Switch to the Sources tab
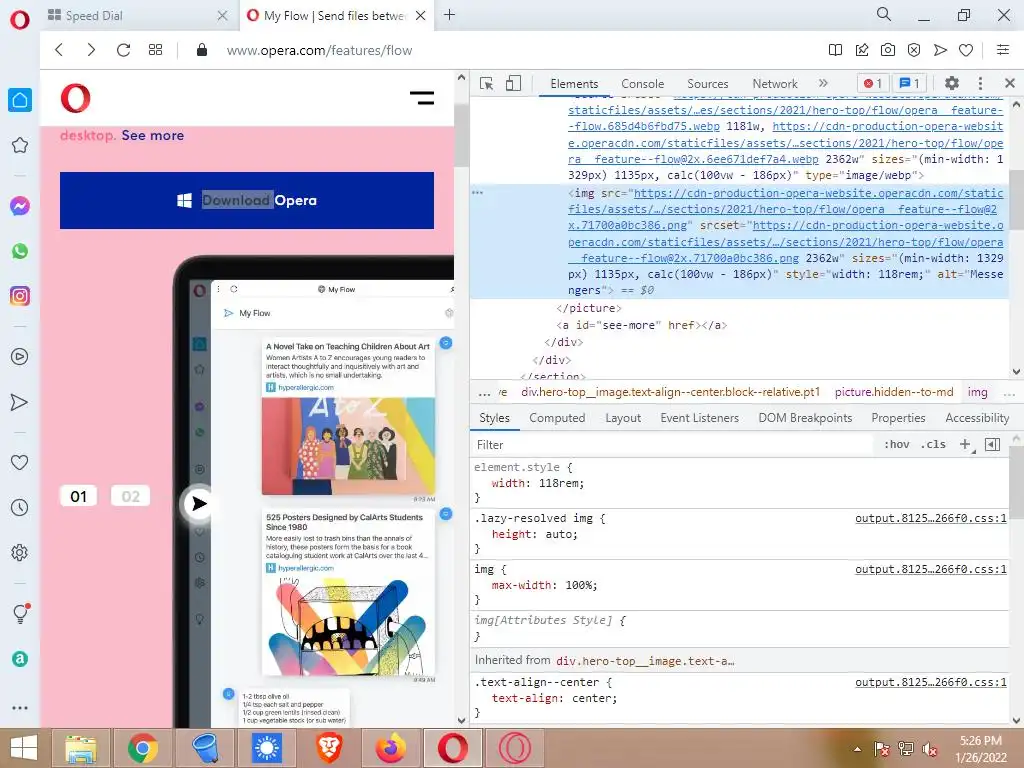 (x=707, y=84)
